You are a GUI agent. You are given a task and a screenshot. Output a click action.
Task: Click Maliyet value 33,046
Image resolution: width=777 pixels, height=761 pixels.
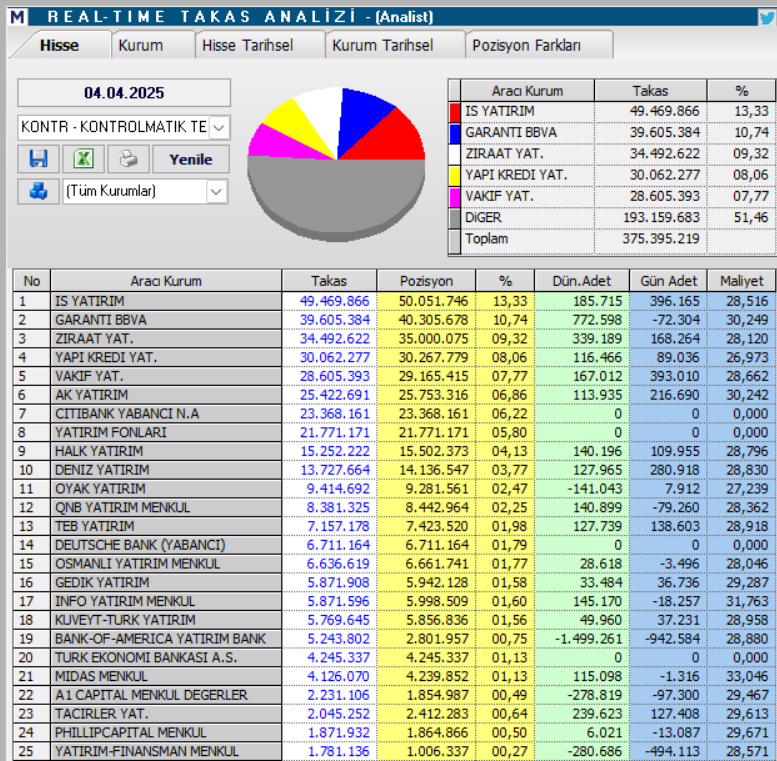click(747, 677)
